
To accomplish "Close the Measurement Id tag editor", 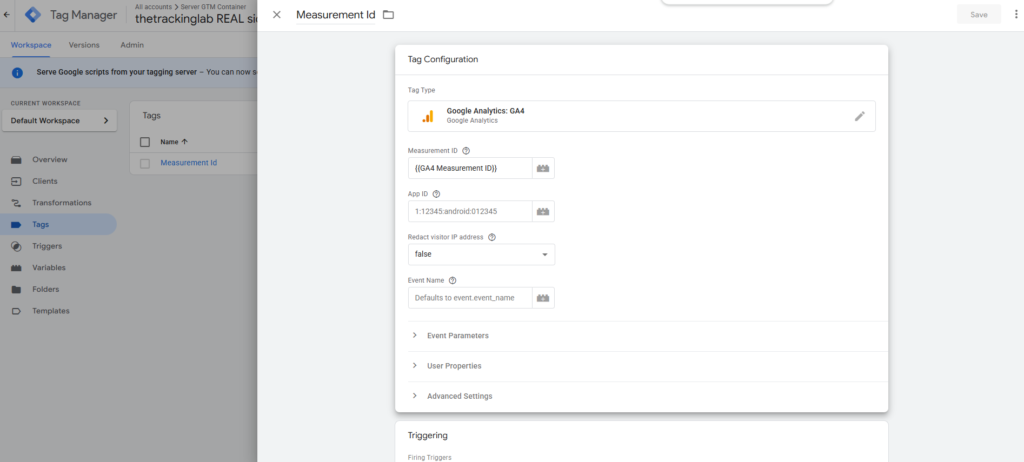I will point(277,14).
